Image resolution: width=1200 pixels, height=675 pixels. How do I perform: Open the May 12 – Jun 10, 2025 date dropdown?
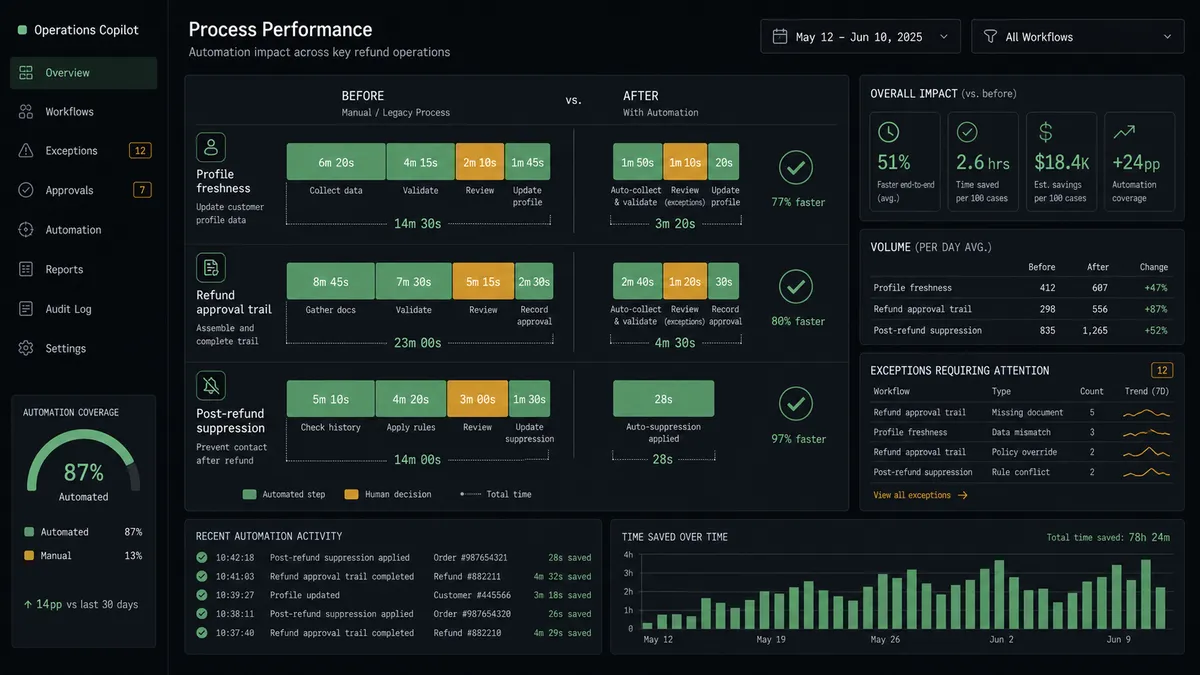[860, 37]
